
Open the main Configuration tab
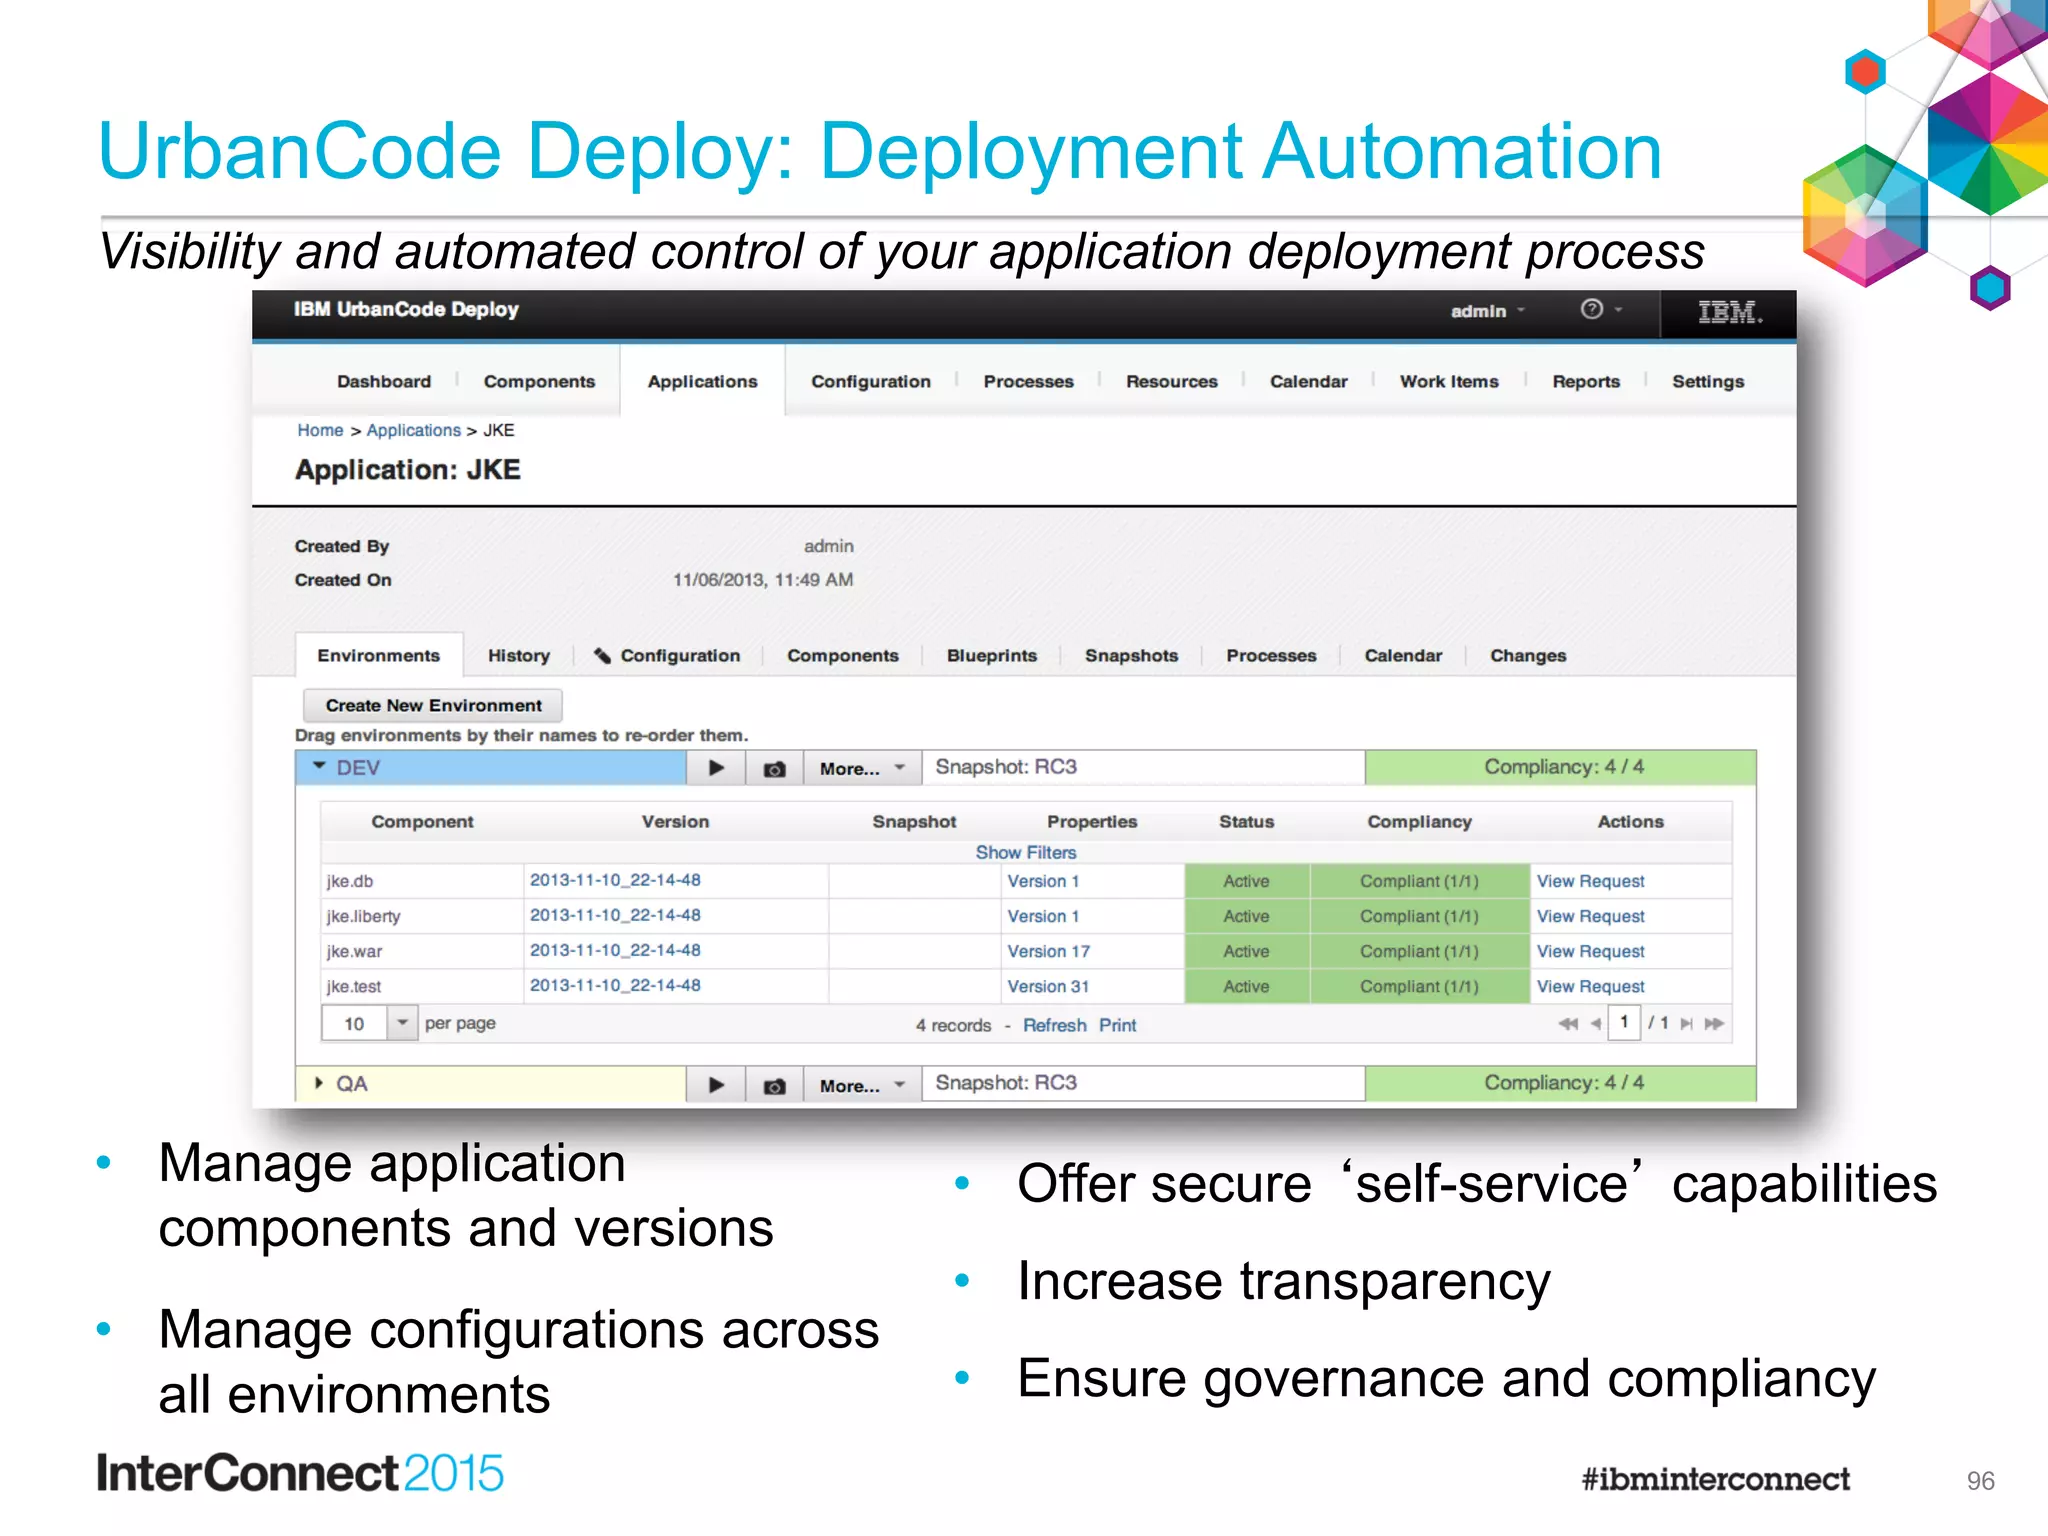point(870,381)
